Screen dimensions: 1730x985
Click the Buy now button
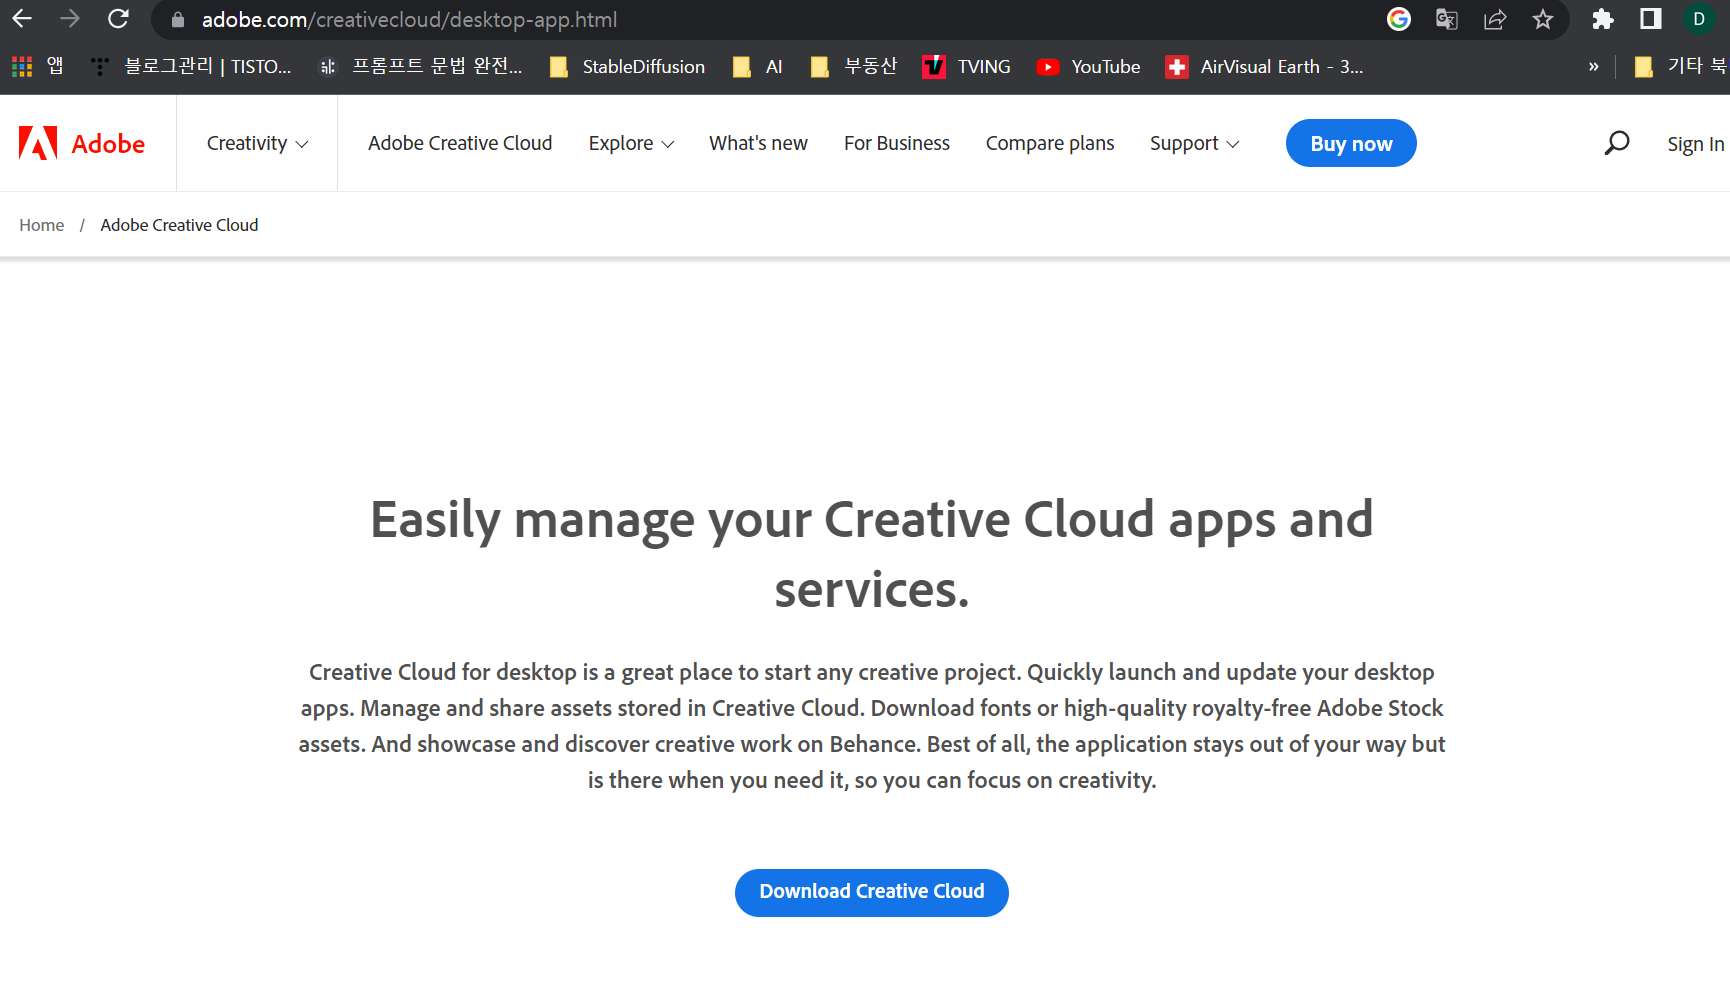click(1351, 143)
